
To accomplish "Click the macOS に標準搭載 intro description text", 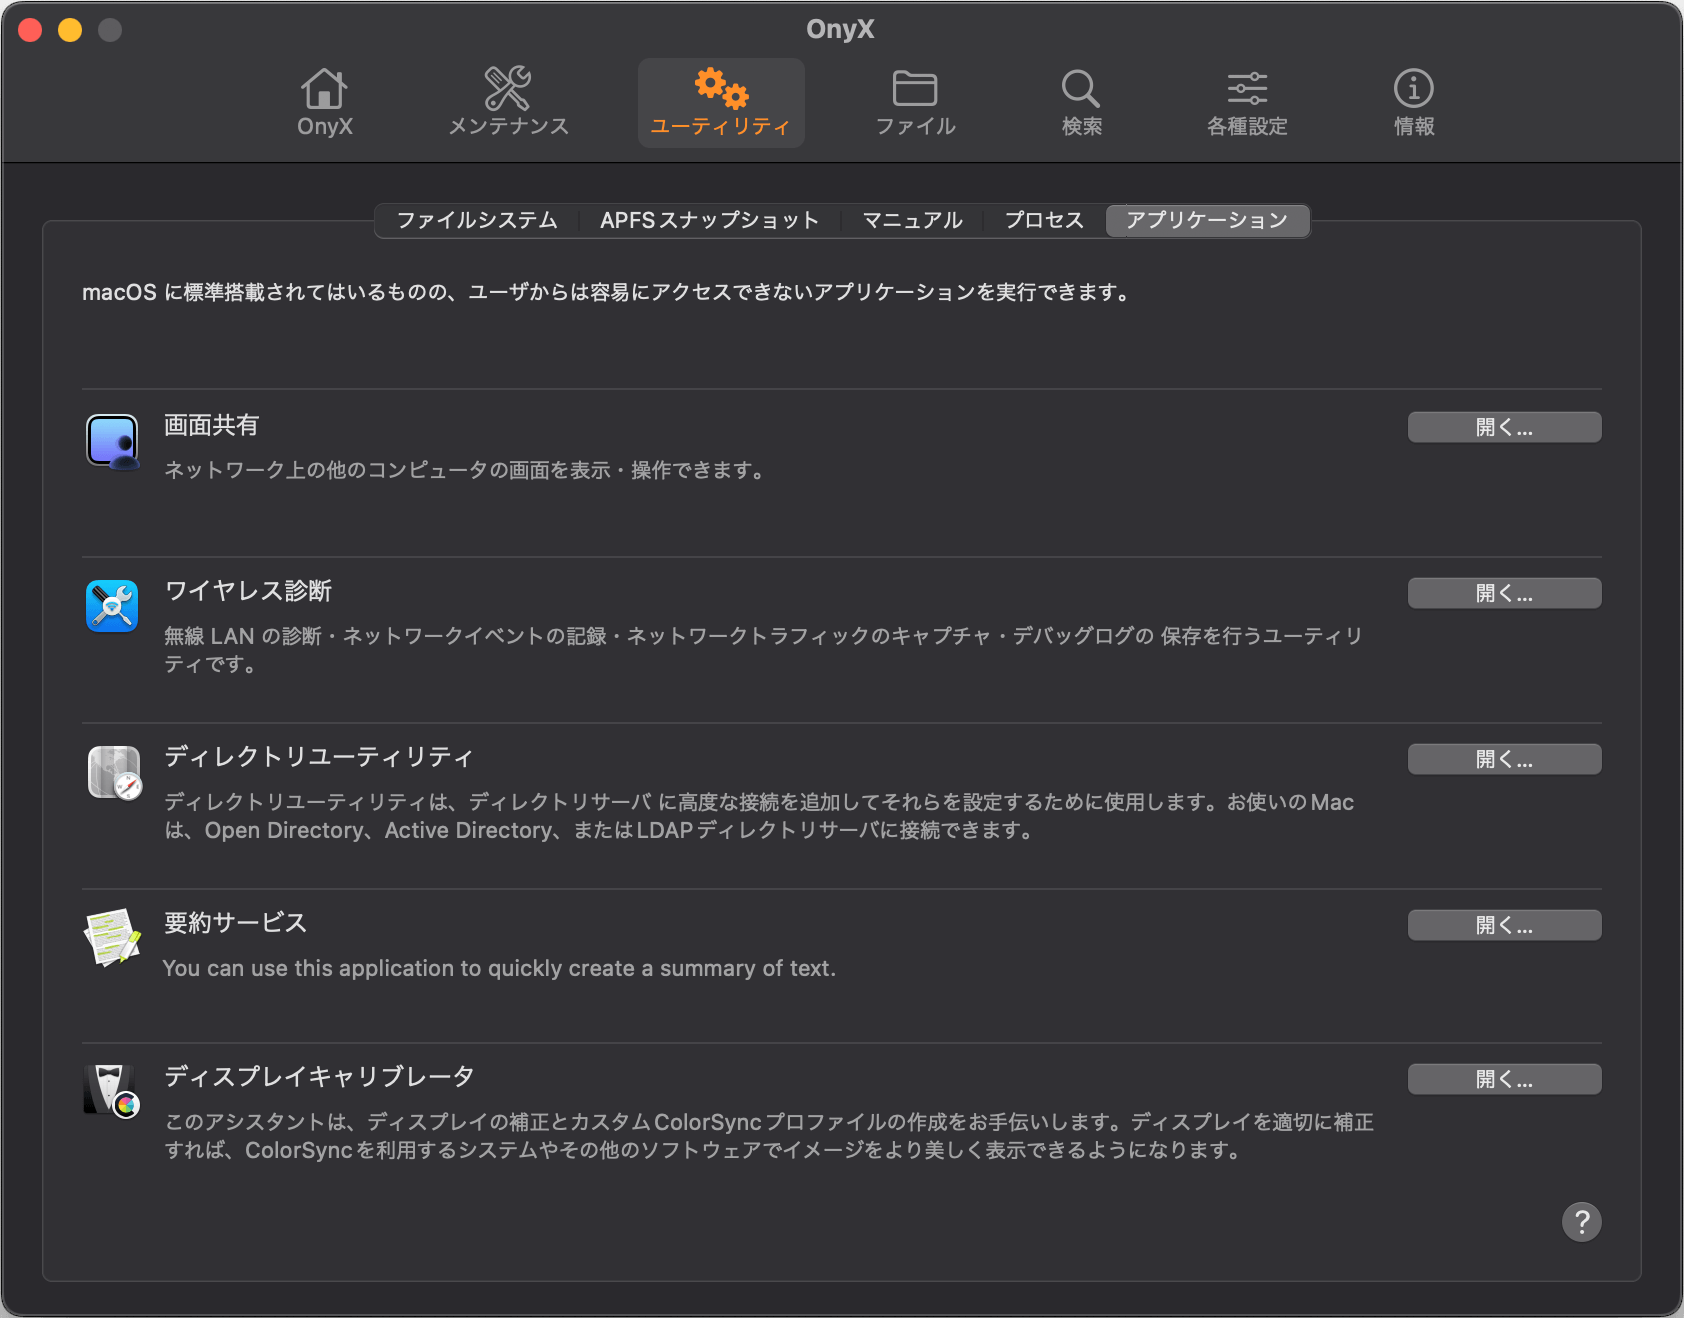I will [x=606, y=292].
